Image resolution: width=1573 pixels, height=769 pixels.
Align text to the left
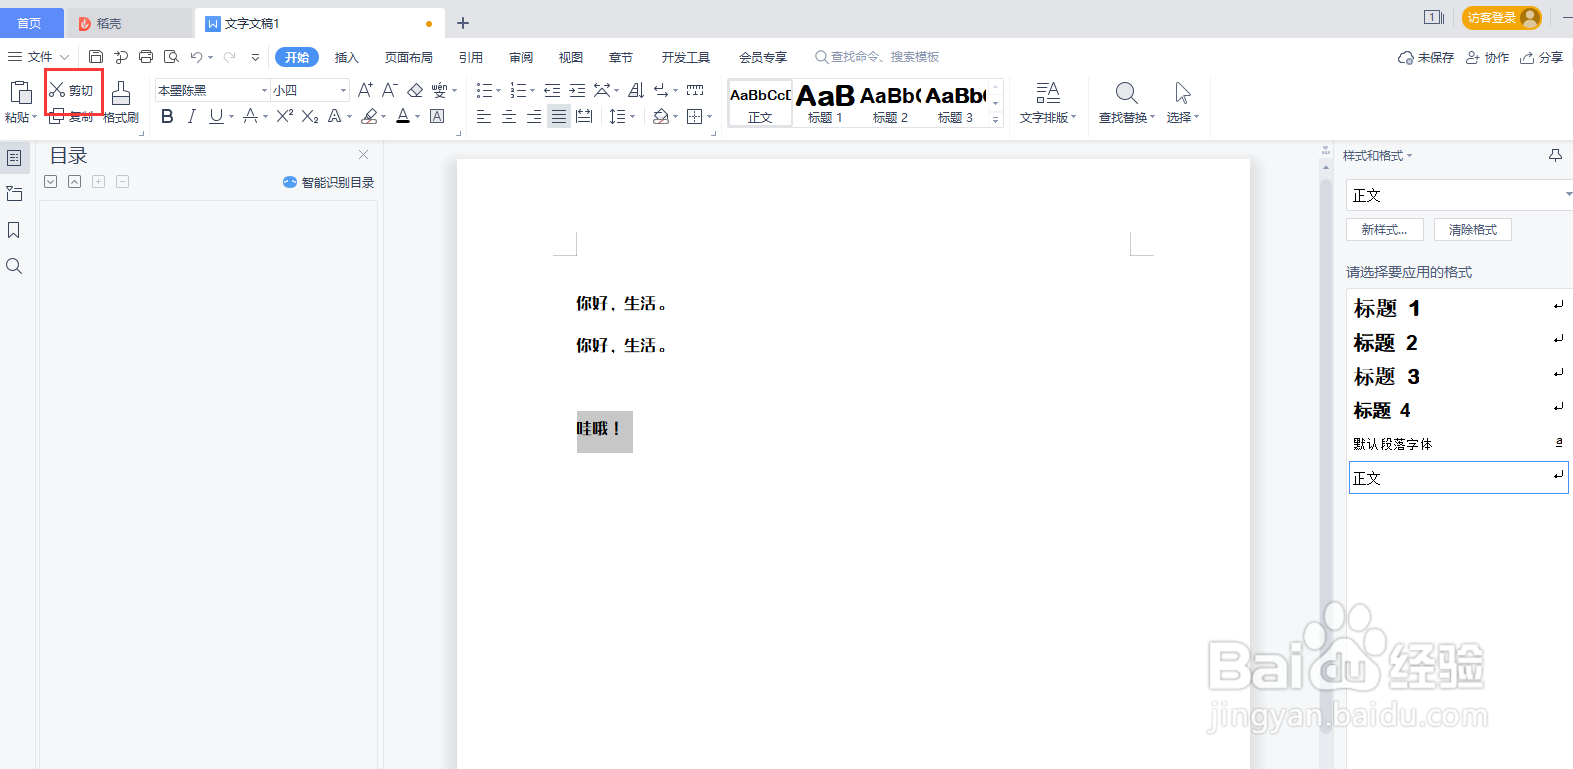[484, 116]
